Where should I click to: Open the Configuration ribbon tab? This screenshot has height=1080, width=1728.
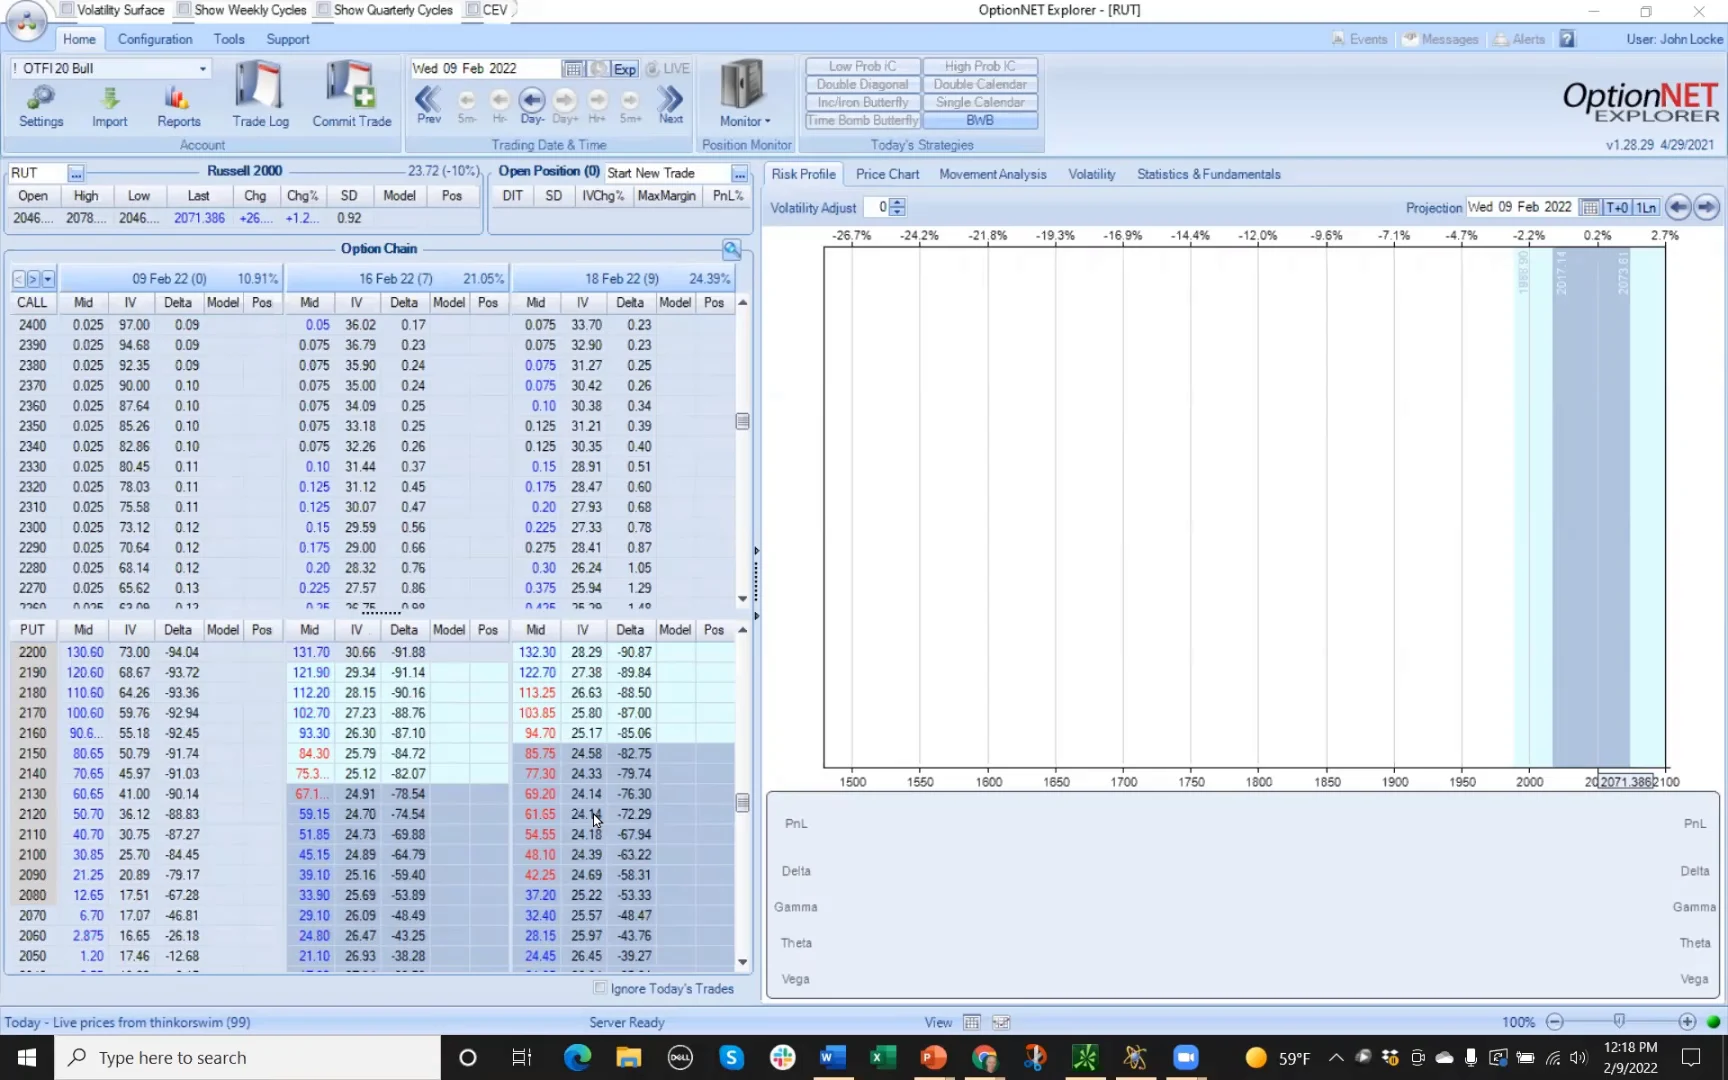pos(155,39)
